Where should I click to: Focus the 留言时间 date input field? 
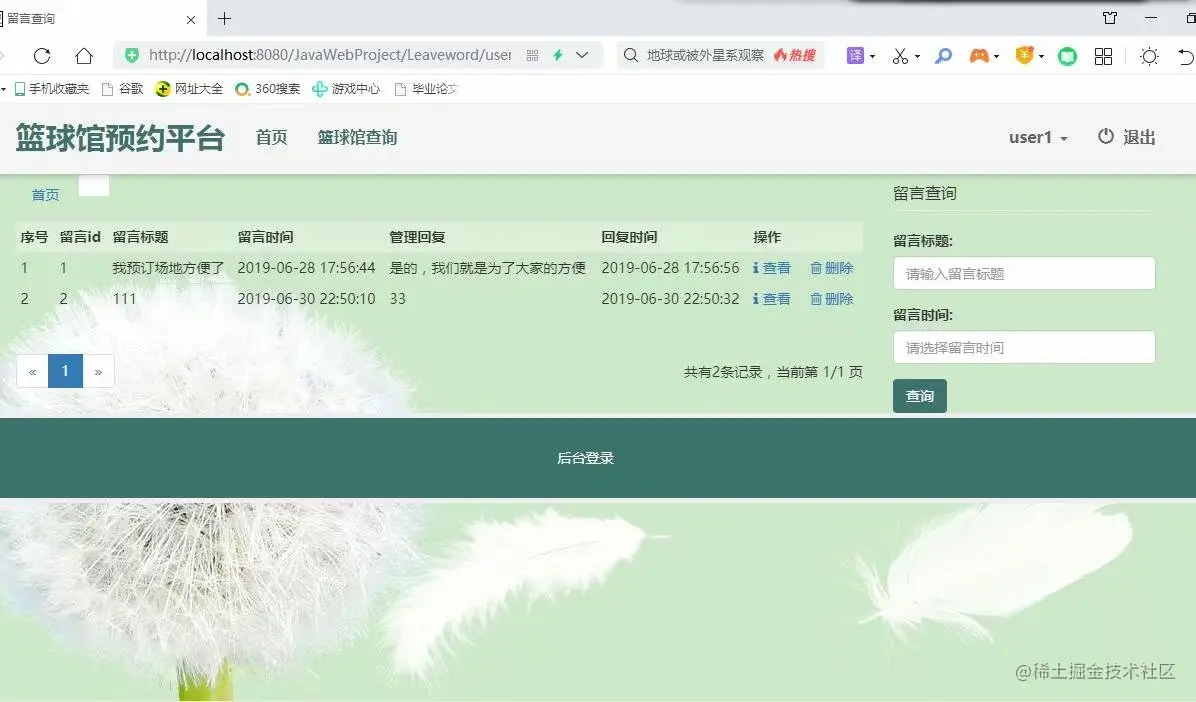(1024, 347)
